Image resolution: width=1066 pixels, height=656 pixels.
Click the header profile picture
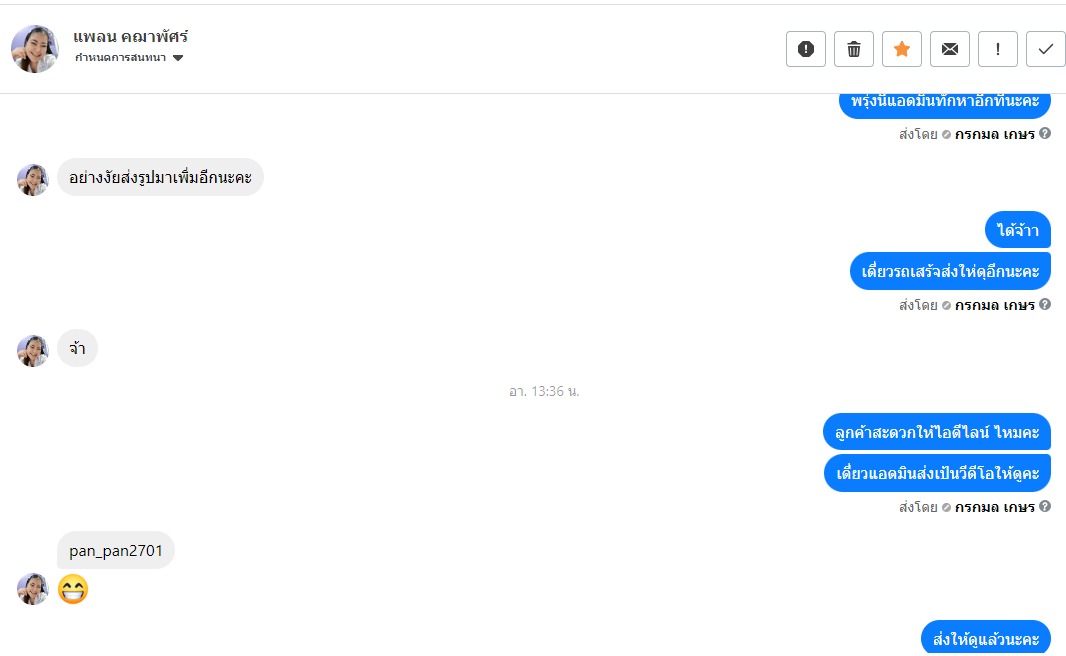(35, 49)
